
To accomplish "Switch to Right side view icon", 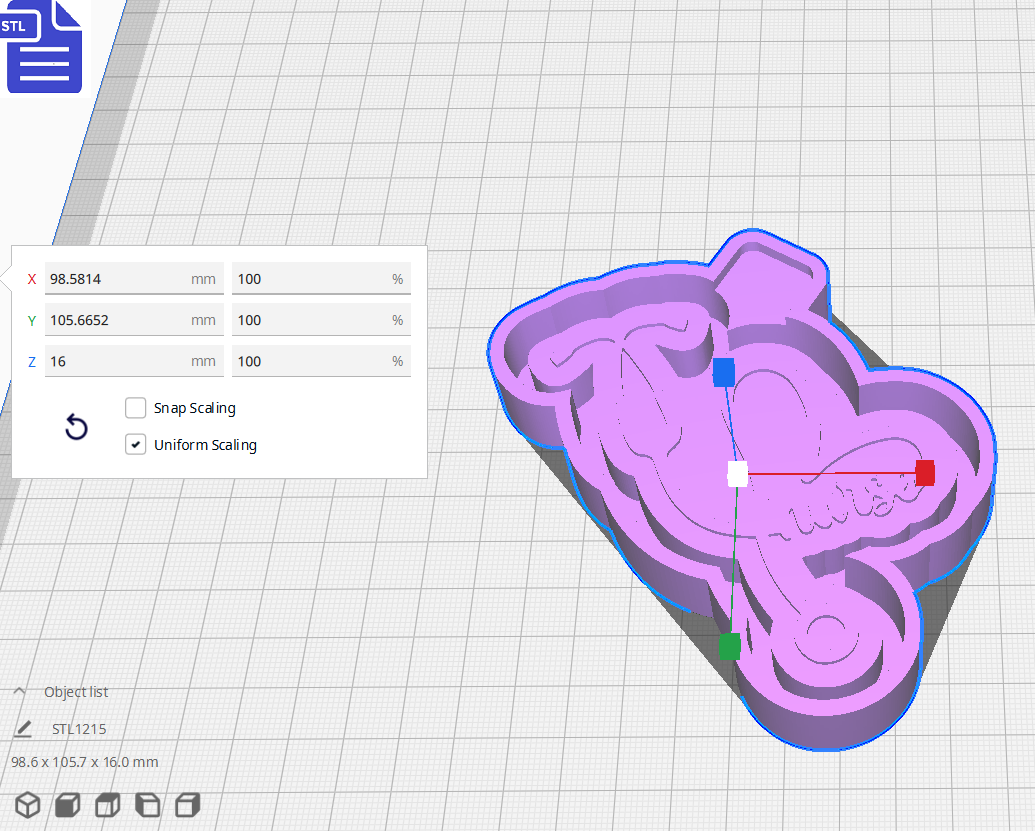I will (187, 805).
